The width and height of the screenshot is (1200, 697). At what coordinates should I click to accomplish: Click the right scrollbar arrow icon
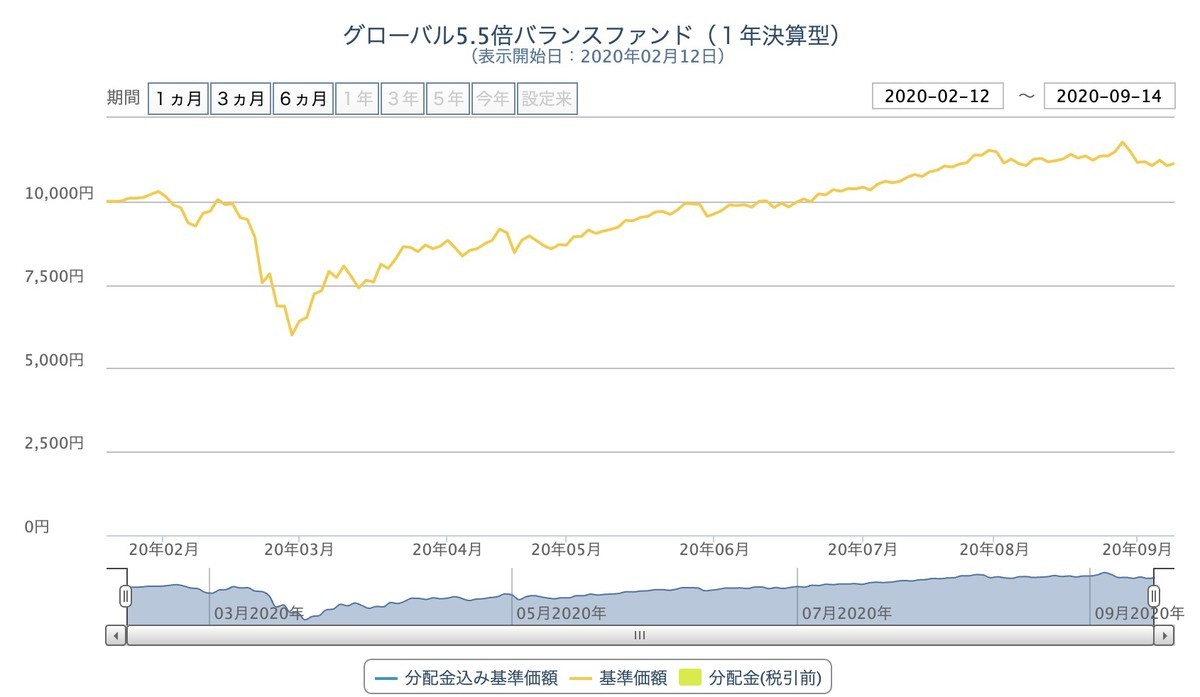click(1166, 636)
